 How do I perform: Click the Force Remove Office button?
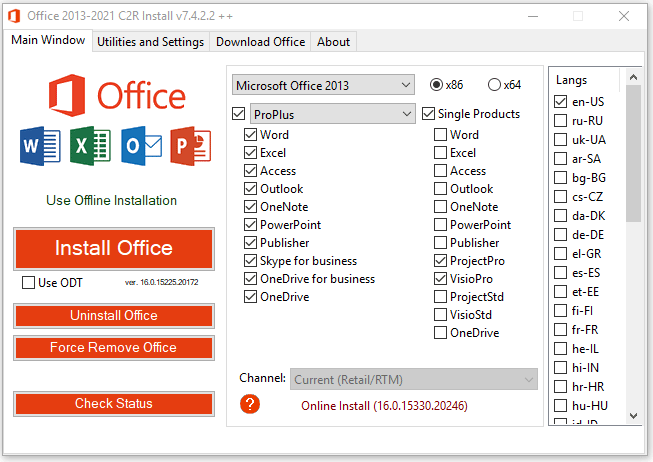[x=114, y=348]
